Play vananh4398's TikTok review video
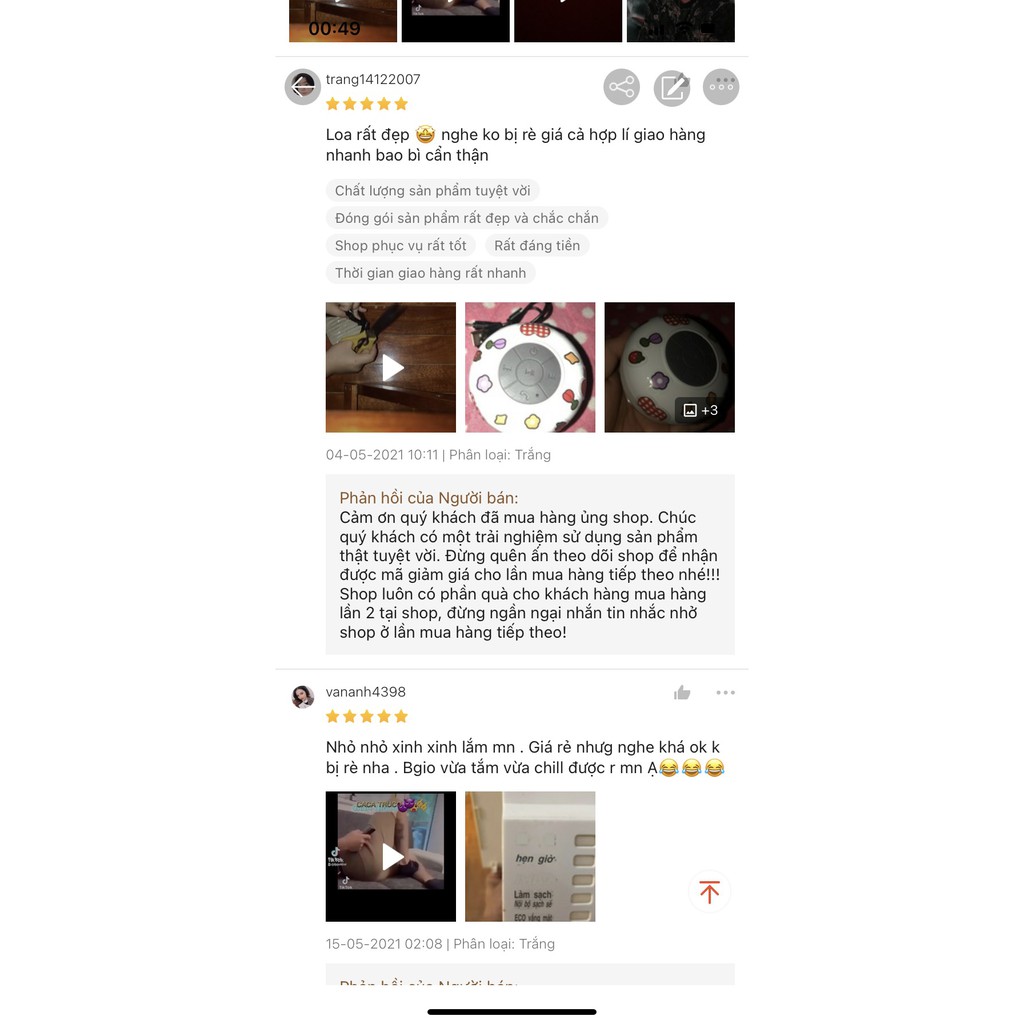Image resolution: width=1024 pixels, height=1024 pixels. [x=391, y=856]
